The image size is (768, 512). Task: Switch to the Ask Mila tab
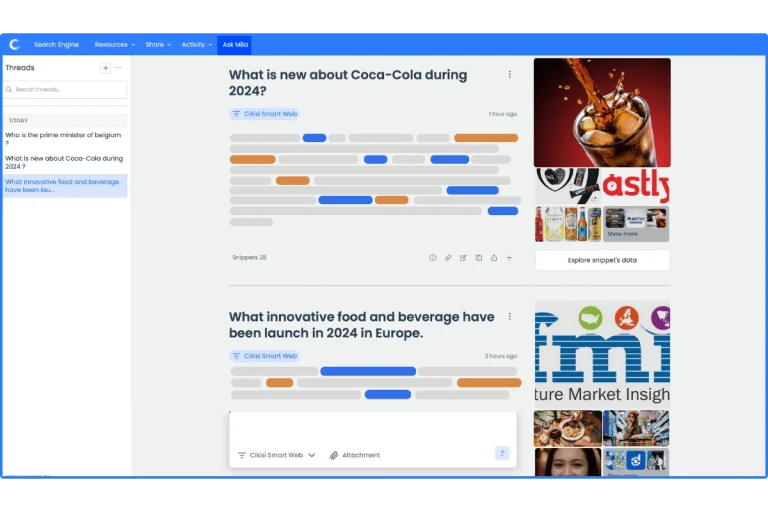[234, 44]
